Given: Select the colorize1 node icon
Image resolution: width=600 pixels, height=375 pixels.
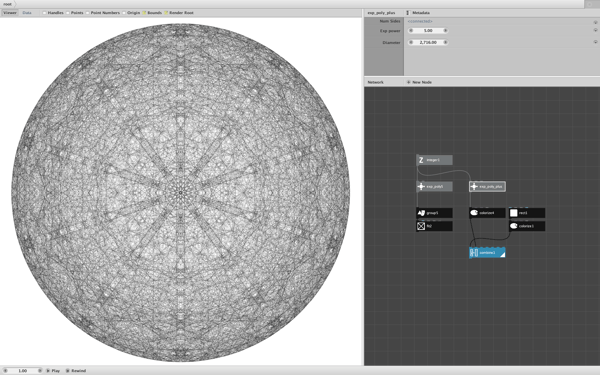Looking at the screenshot, I should [x=514, y=226].
